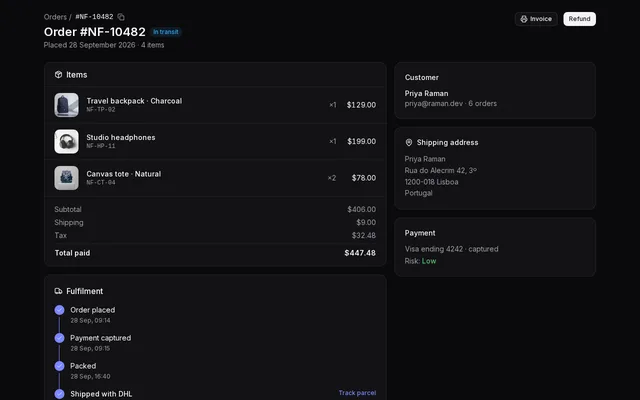
Task: Click "1200-018 Lisboa" address line
Action: (431, 182)
